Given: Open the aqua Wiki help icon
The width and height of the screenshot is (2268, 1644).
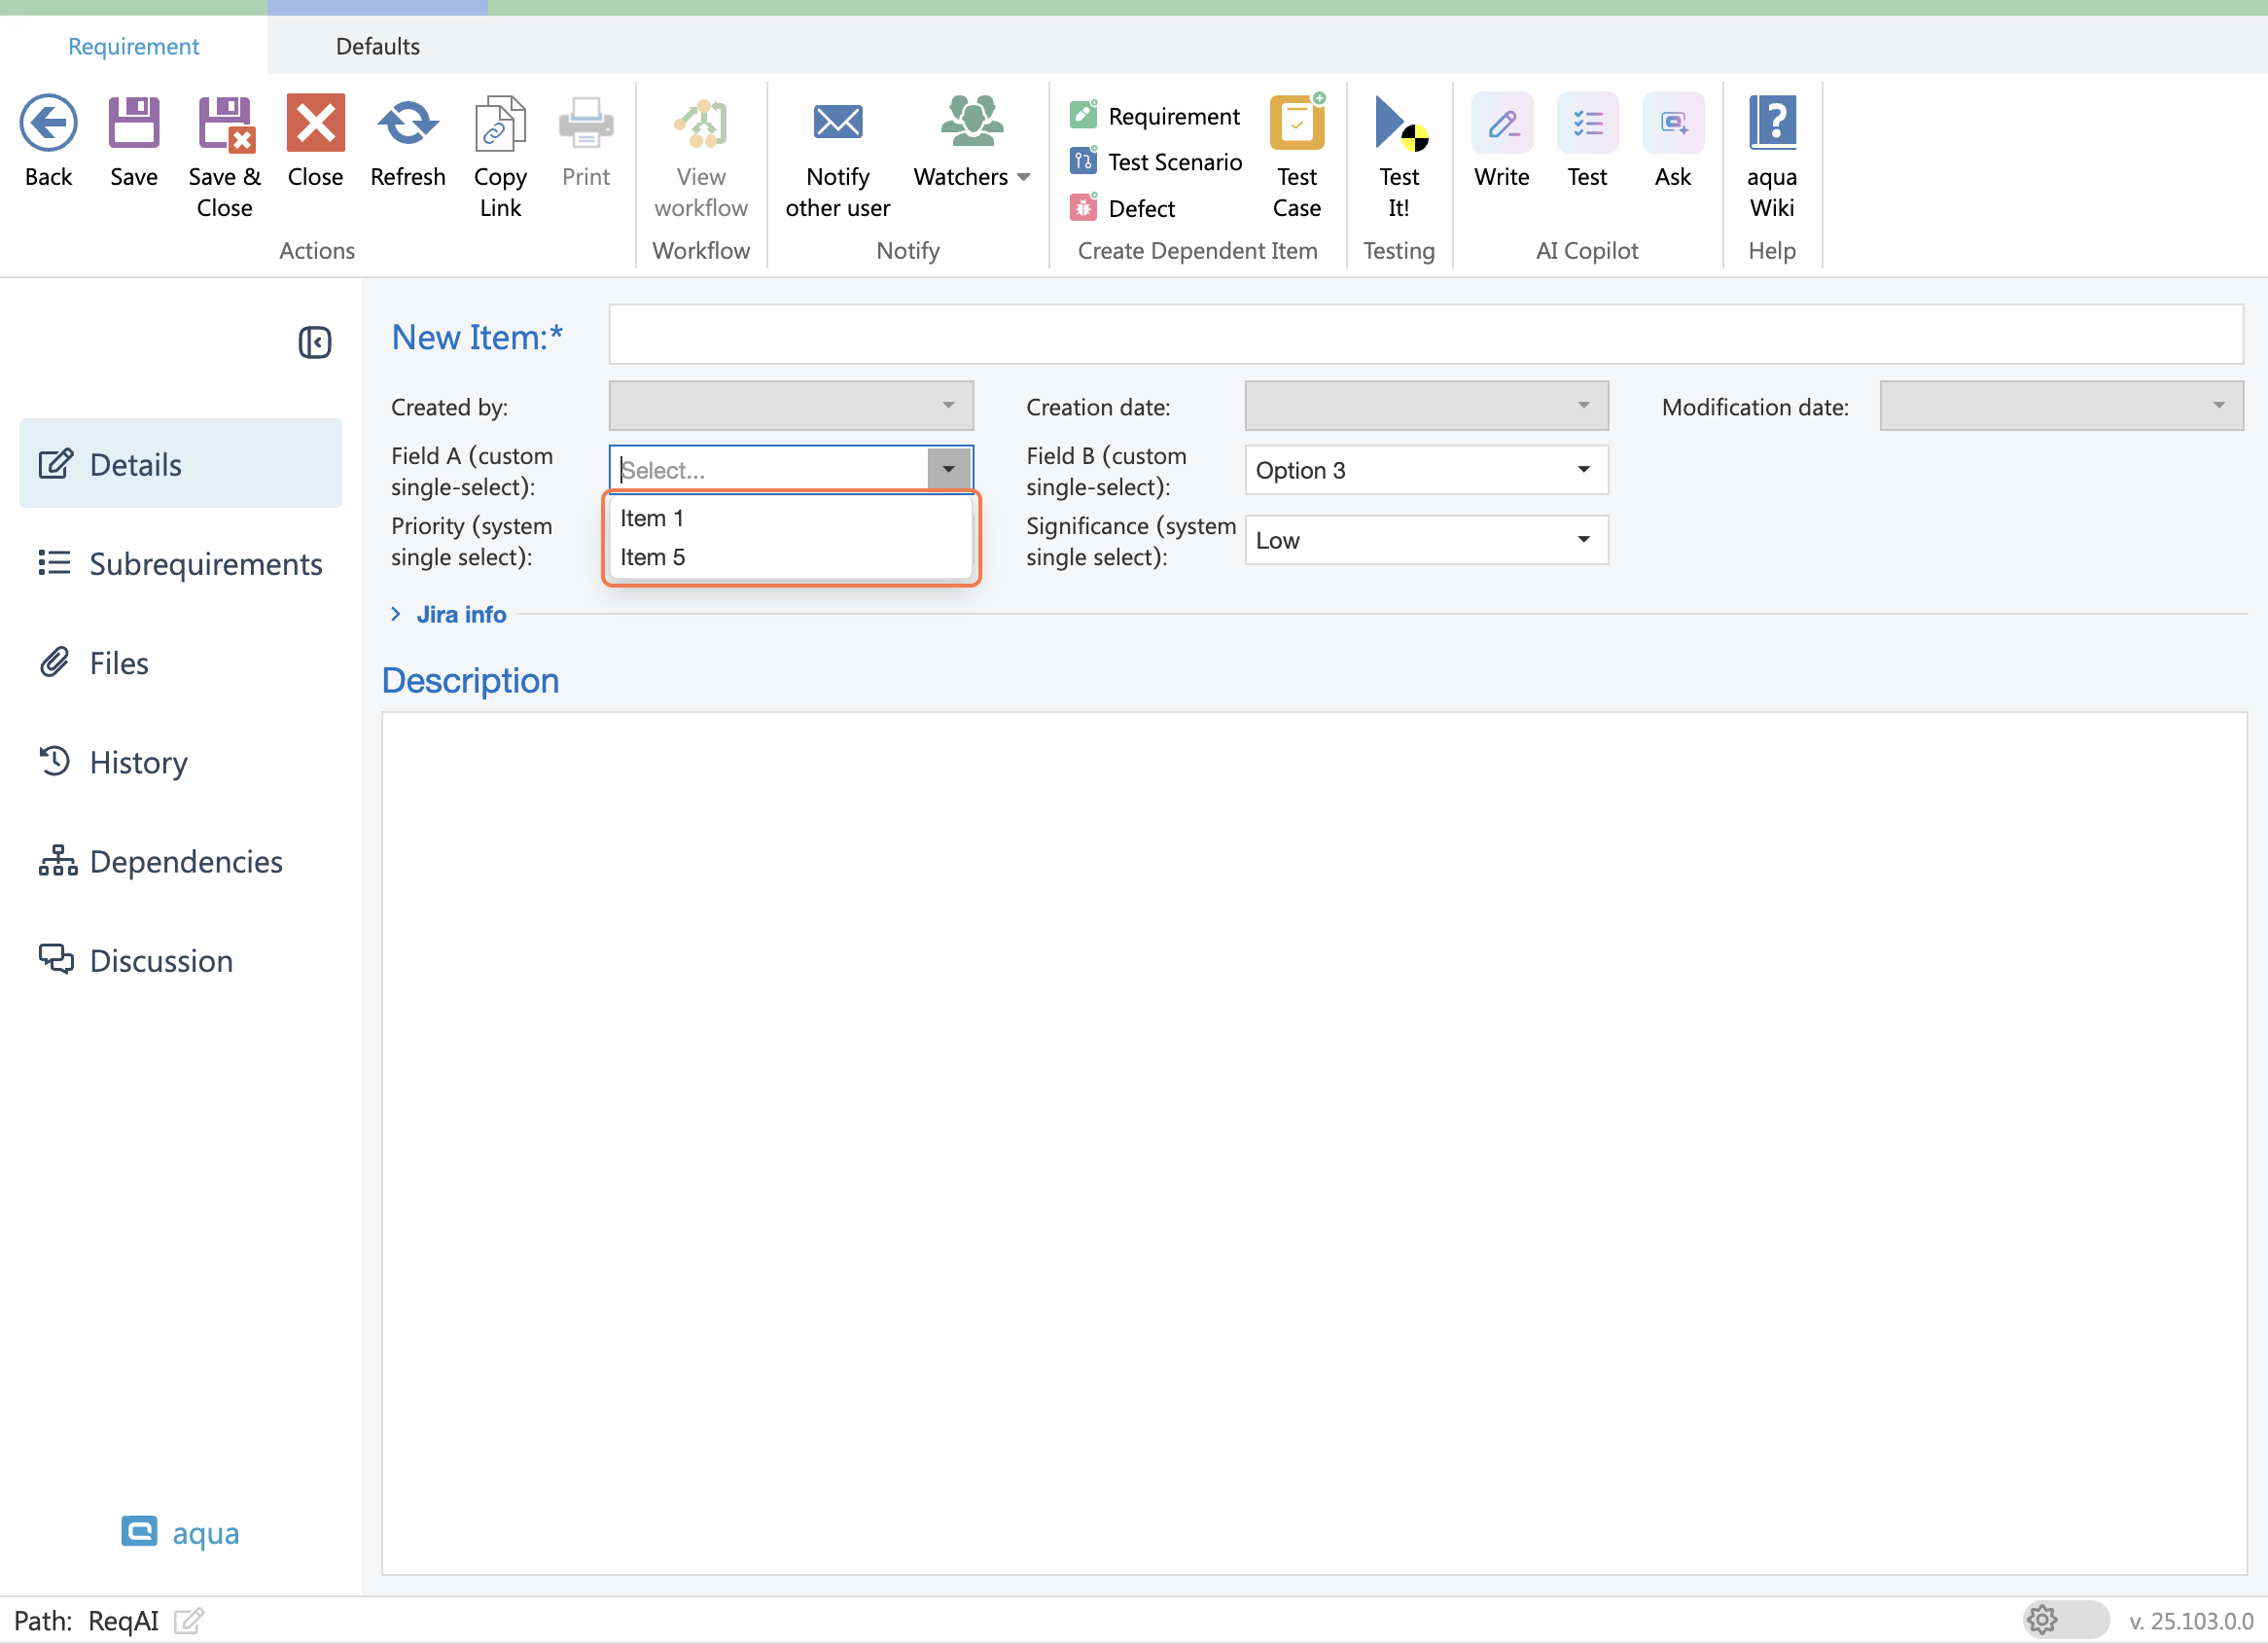Looking at the screenshot, I should point(1771,124).
